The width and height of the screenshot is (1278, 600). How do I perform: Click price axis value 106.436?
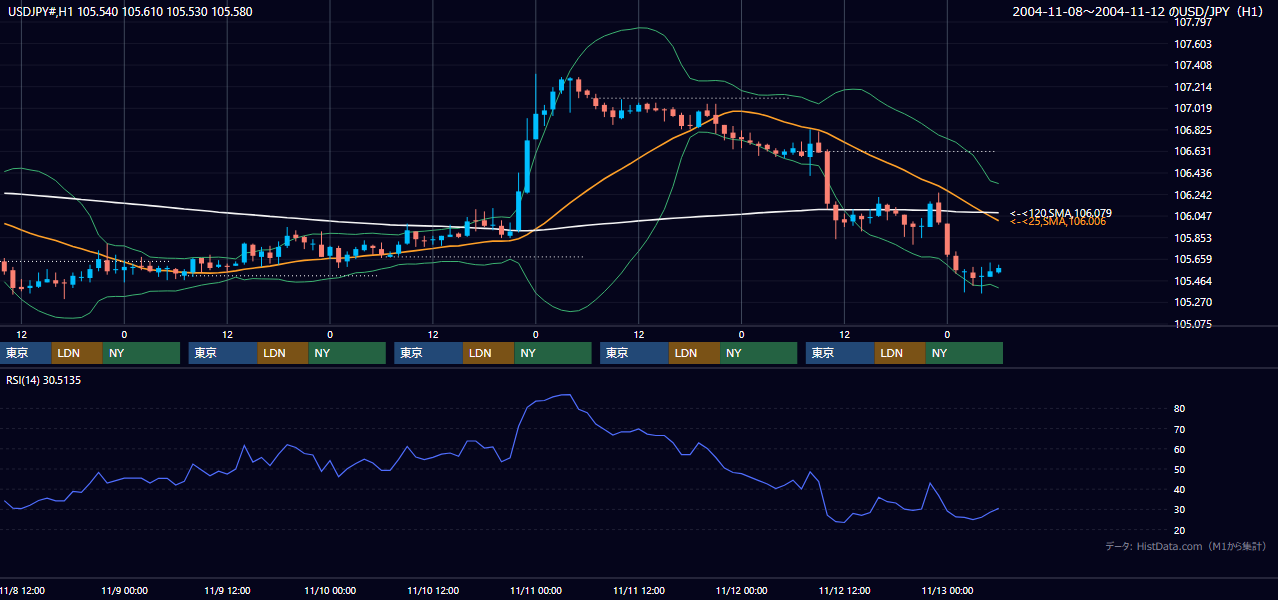1193,173
